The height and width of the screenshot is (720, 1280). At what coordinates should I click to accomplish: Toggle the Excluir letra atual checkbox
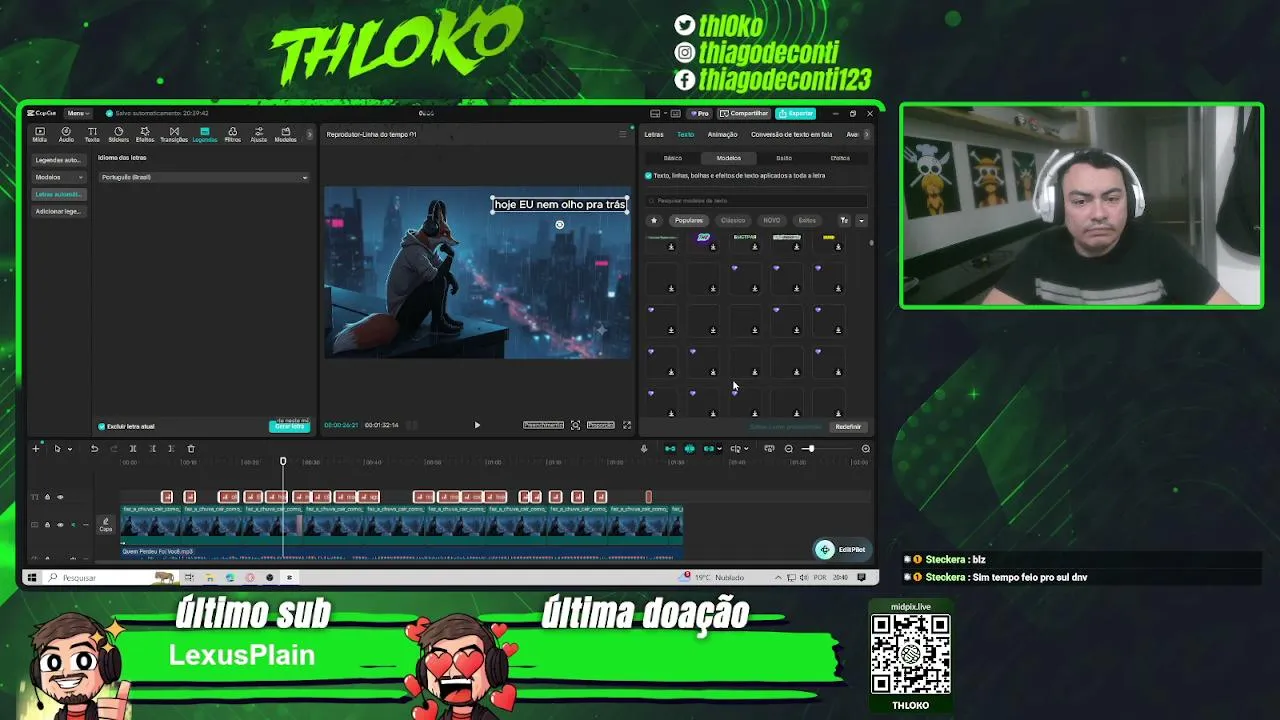(x=101, y=426)
